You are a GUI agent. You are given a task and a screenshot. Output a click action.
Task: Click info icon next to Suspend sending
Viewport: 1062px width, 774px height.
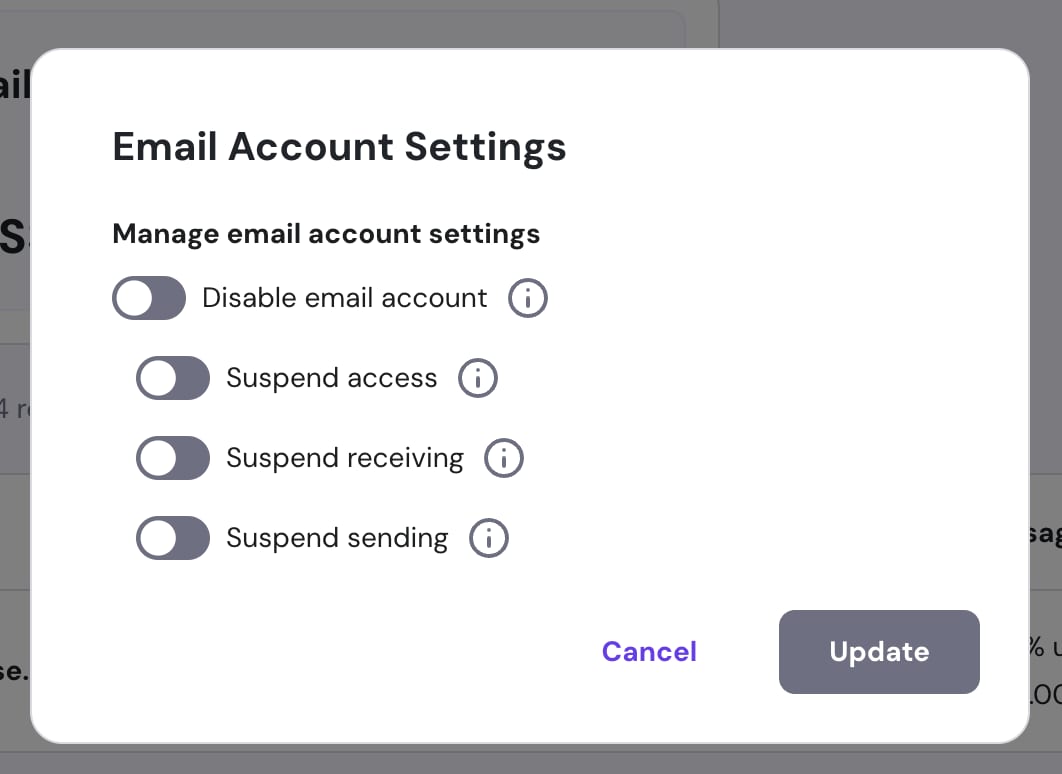pyautogui.click(x=489, y=538)
